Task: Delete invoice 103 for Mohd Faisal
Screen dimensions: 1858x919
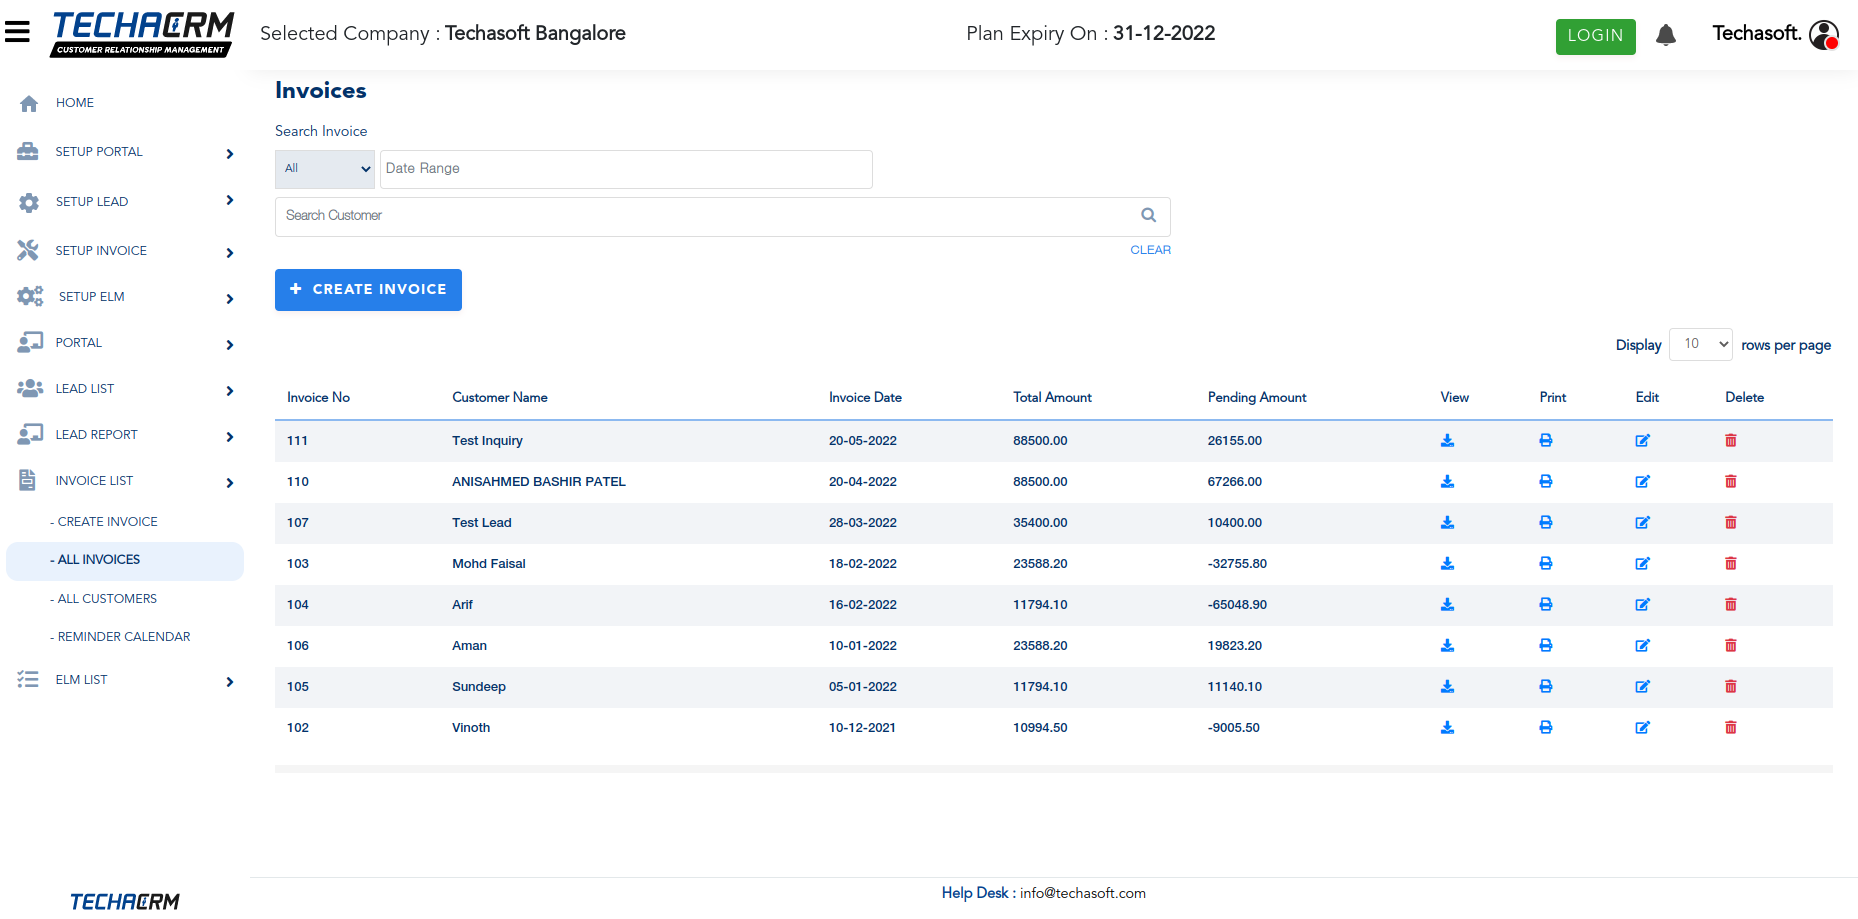Action: click(1731, 564)
